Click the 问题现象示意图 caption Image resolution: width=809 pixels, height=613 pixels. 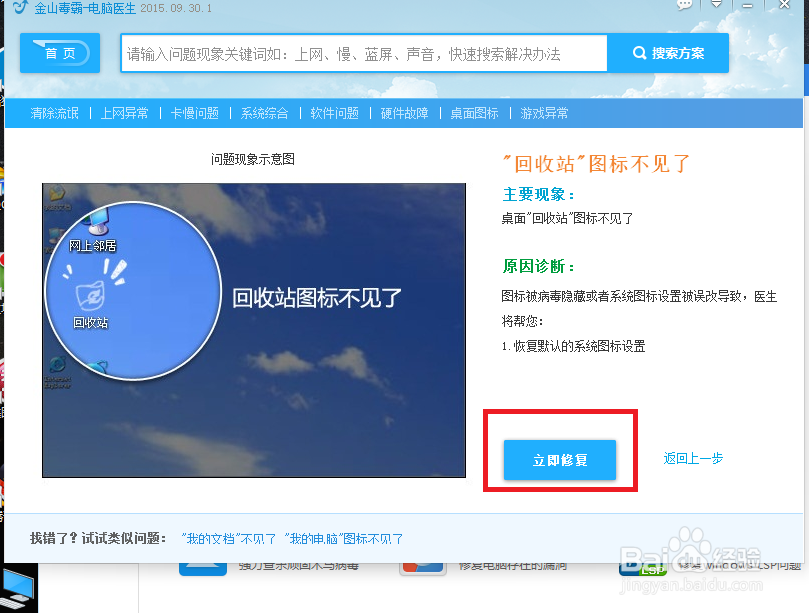point(253,159)
